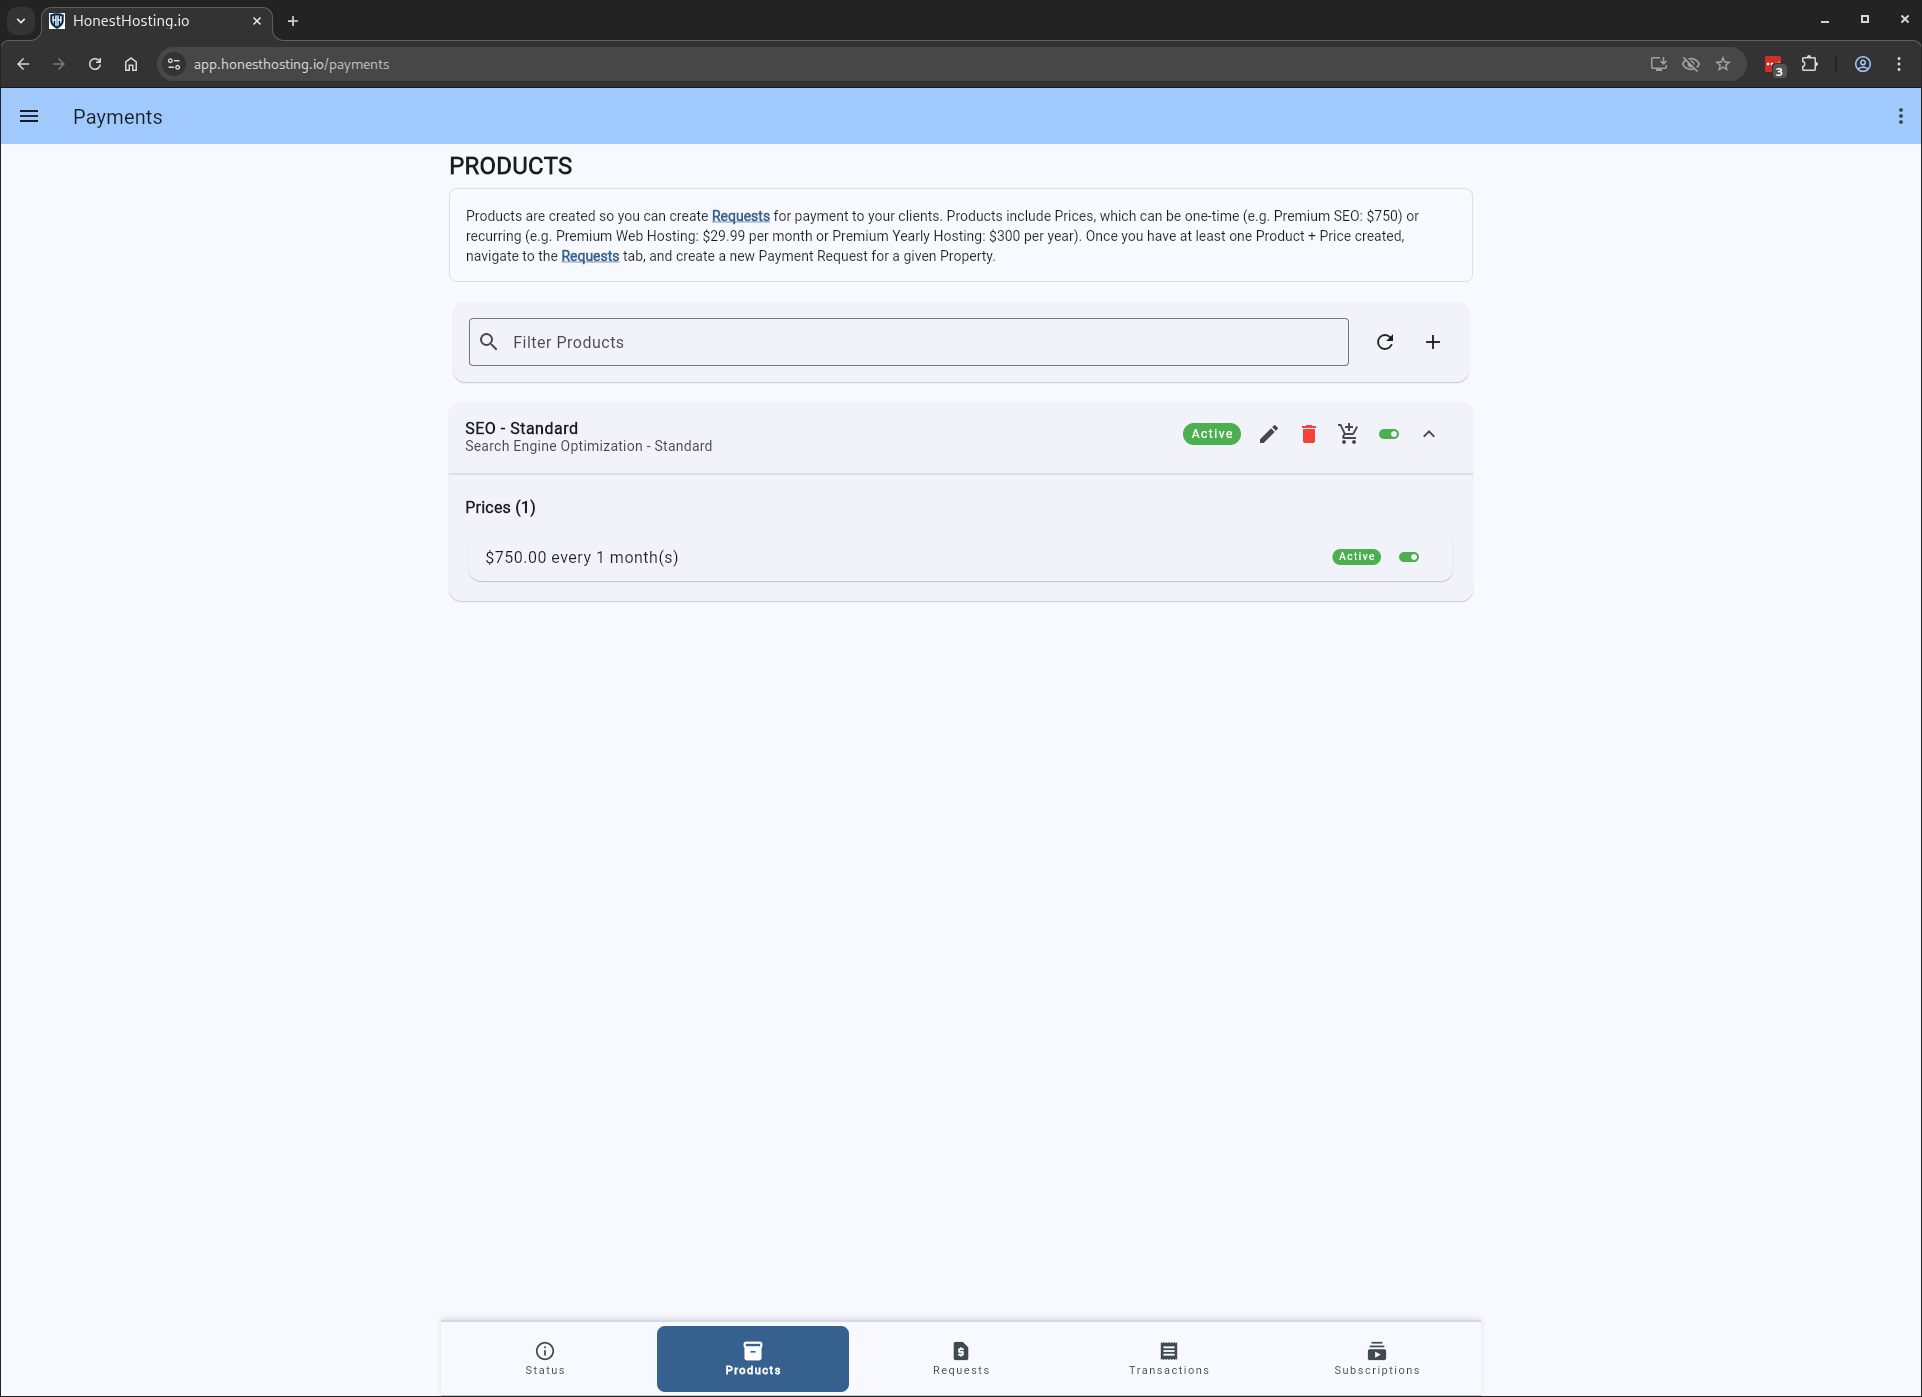Toggle SEO - Standard product active switch
Image resolution: width=1922 pixels, height=1397 pixels.
(1388, 434)
